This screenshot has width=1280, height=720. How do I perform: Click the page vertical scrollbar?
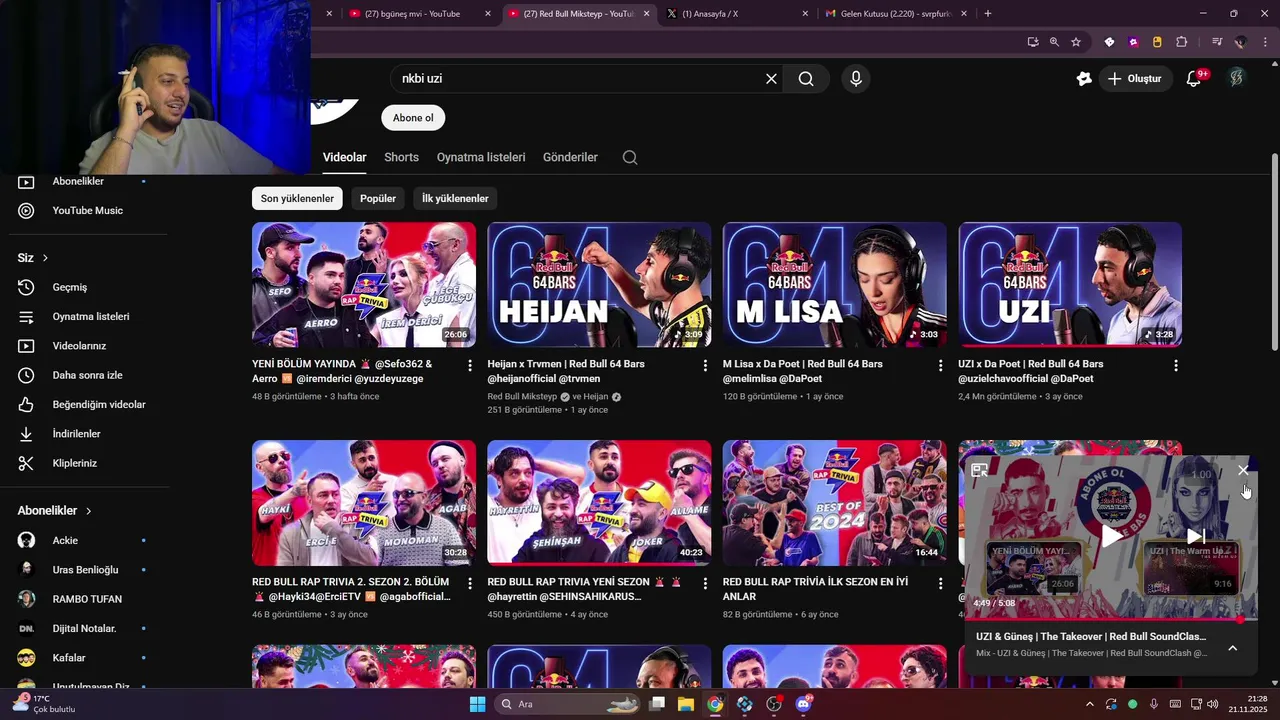point(1274,251)
